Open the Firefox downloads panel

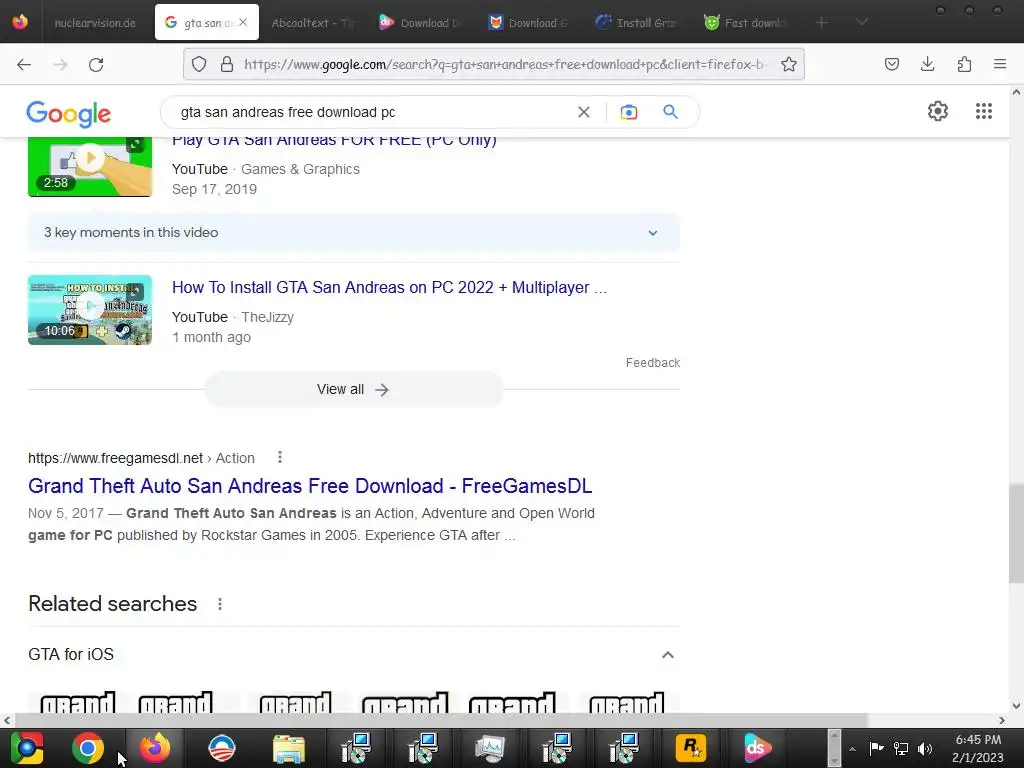click(x=927, y=64)
